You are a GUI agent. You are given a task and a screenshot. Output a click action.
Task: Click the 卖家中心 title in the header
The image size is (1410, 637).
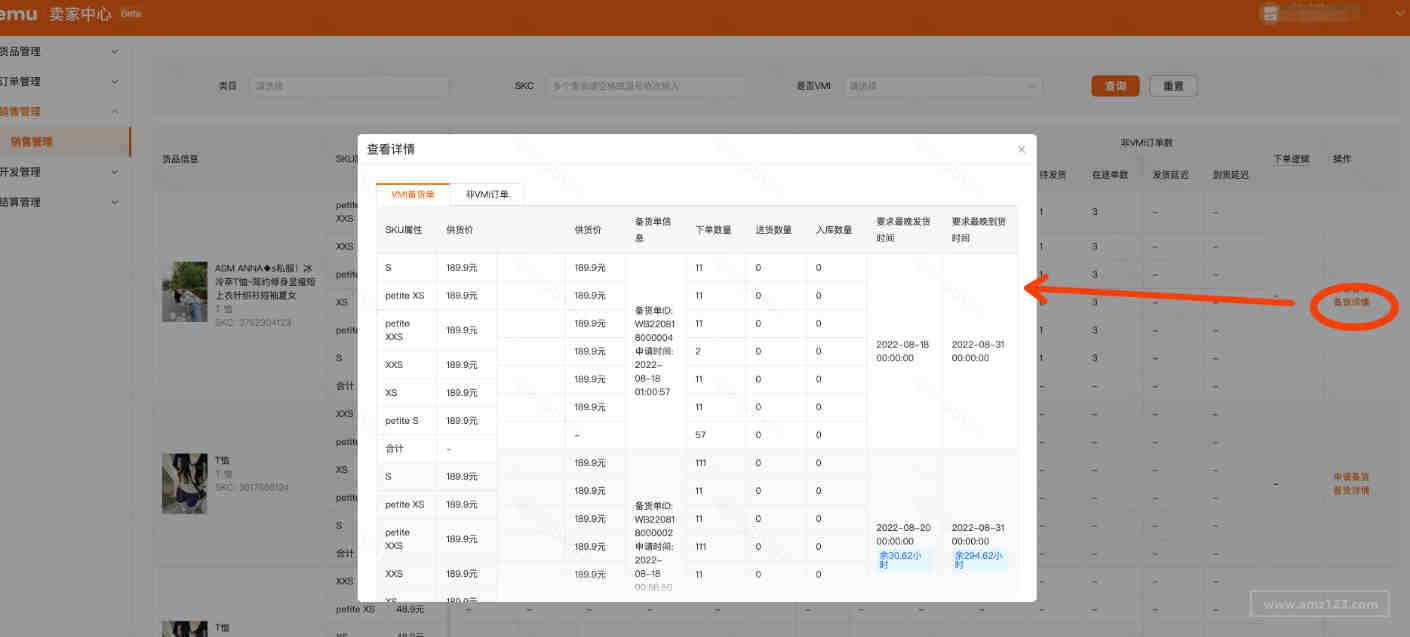80,14
